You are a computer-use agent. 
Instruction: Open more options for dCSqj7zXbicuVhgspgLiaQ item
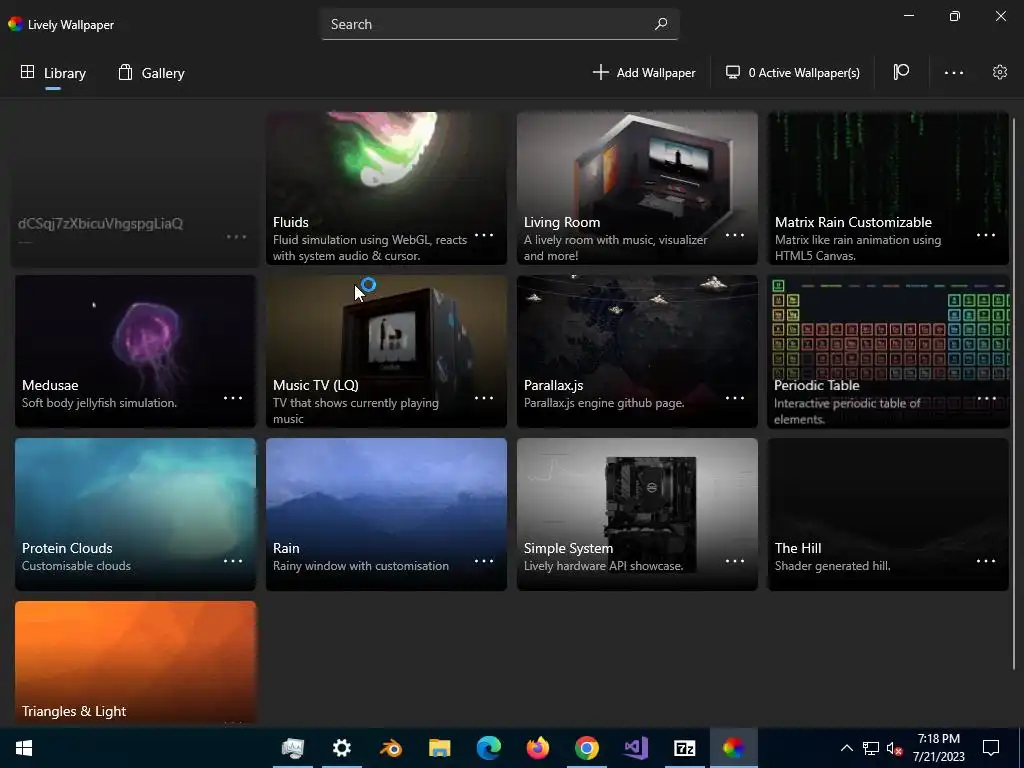click(x=236, y=236)
